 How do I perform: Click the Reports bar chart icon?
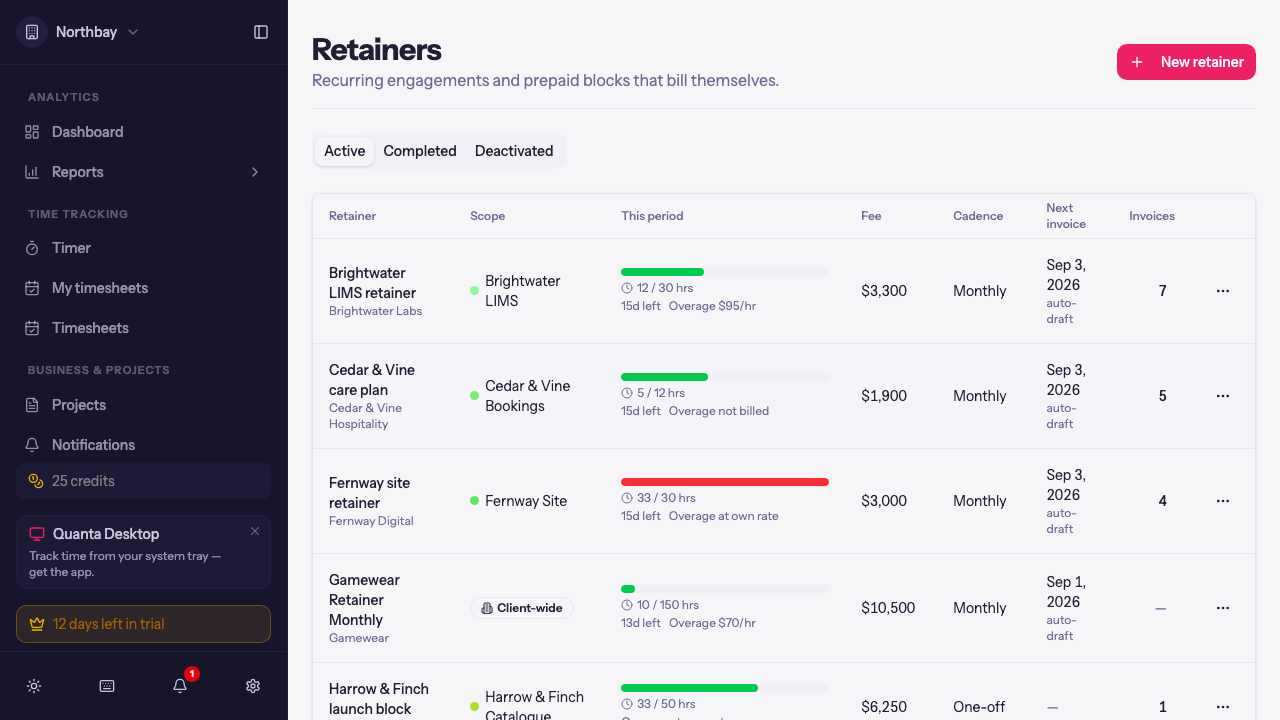[32, 172]
